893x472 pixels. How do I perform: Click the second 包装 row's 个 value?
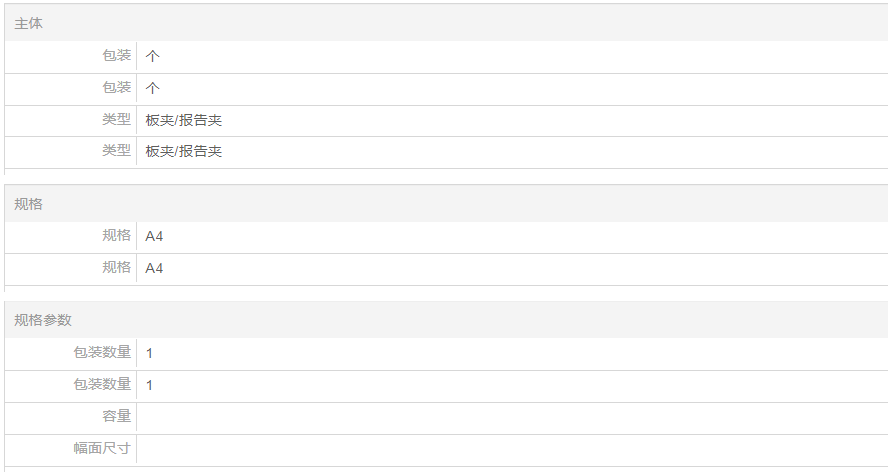click(153, 88)
